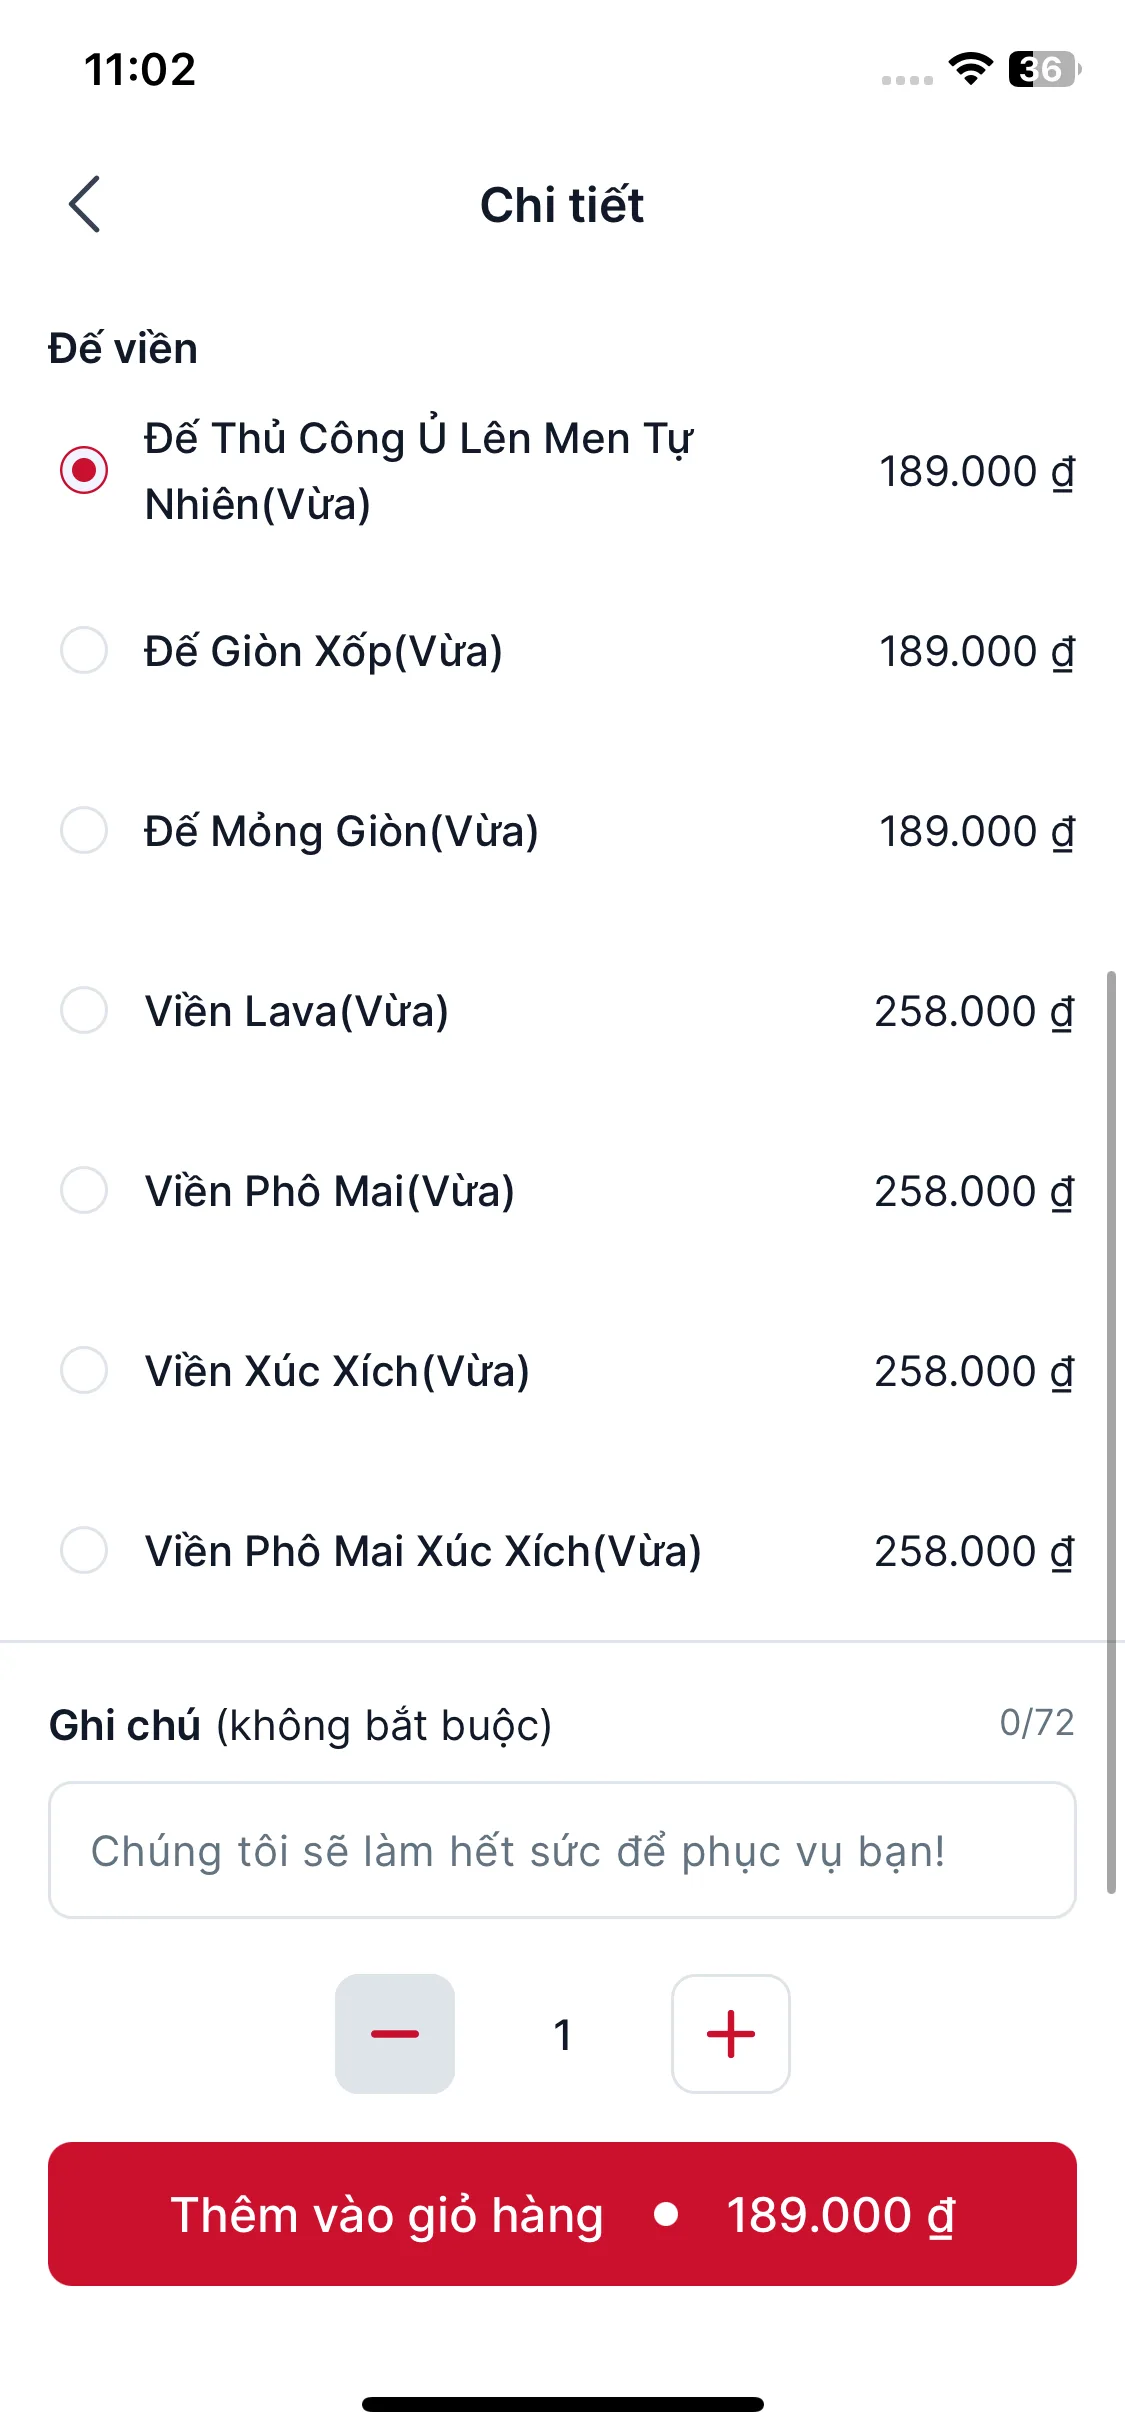Viewport: 1125px width, 2436px height.
Task: Select Viền Phô Mai Xúc Xích(Vừa) radio
Action: (84, 1550)
